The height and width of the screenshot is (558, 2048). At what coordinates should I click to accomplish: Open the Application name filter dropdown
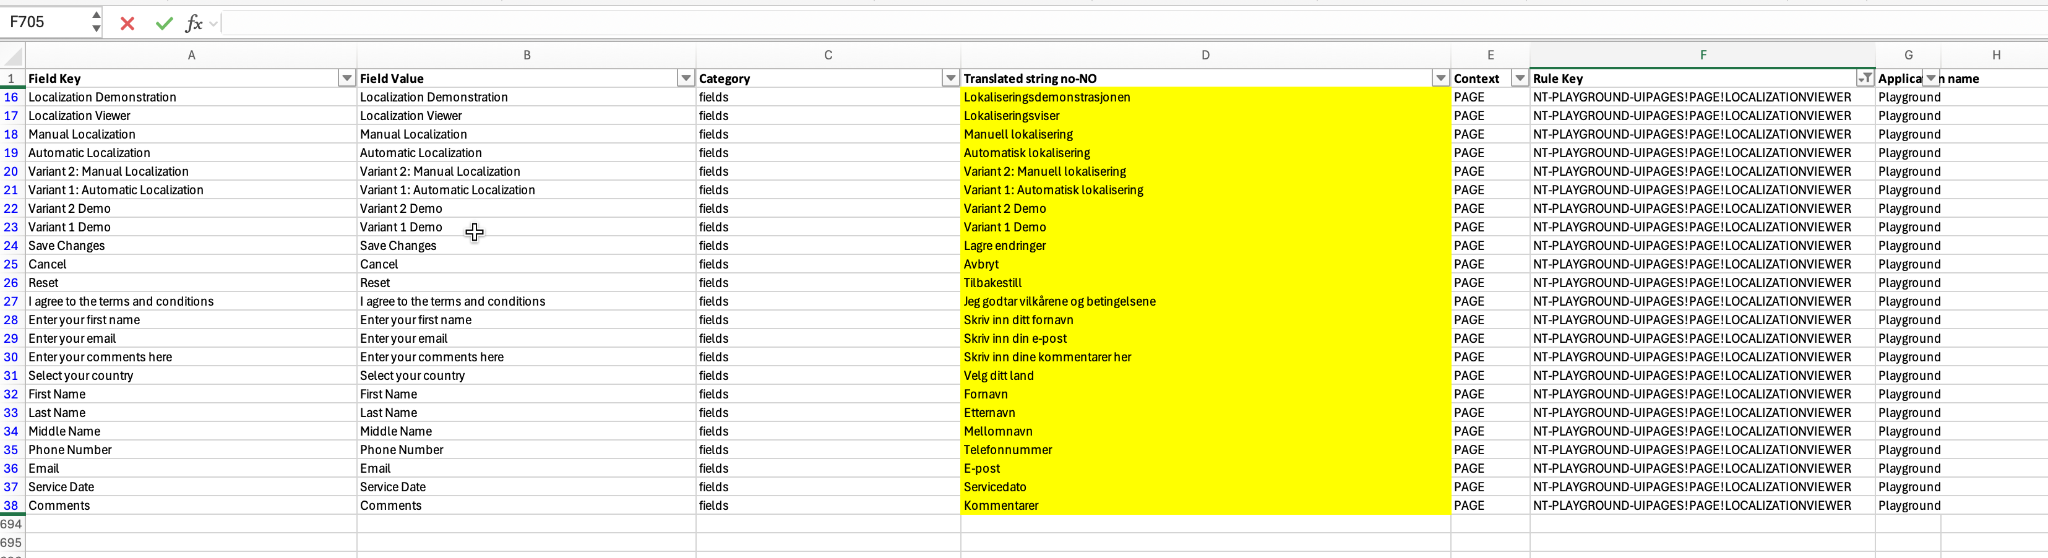tap(1931, 78)
